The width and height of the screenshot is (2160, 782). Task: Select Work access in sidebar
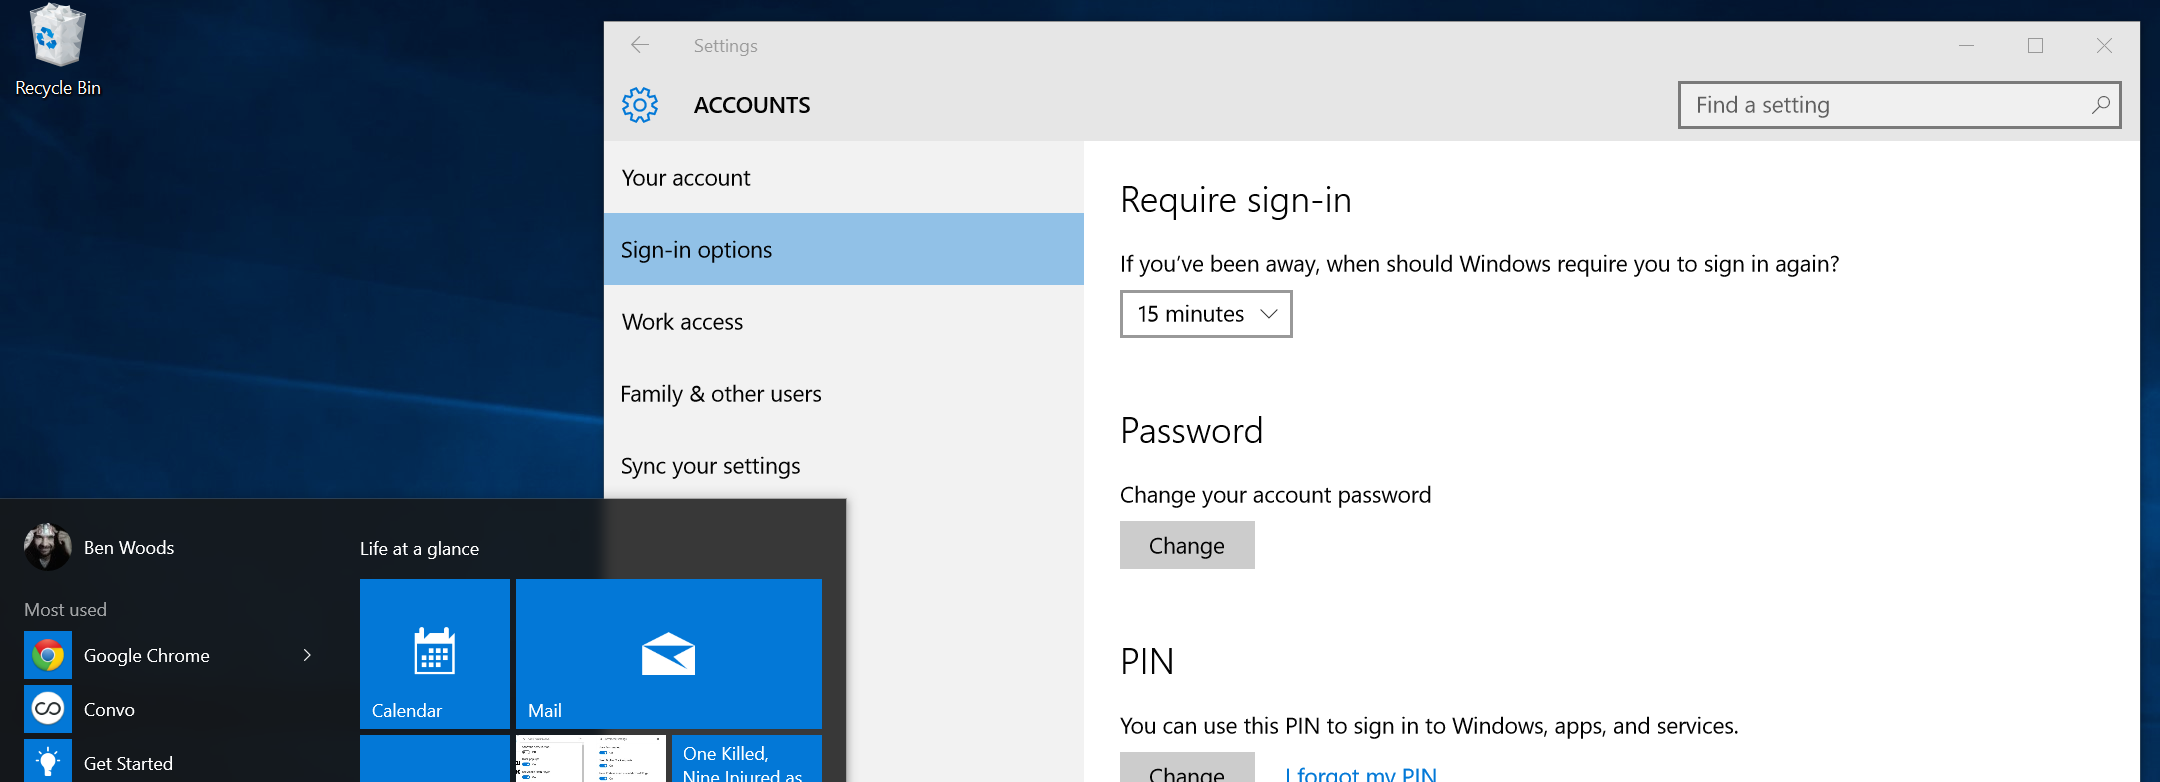[683, 322]
